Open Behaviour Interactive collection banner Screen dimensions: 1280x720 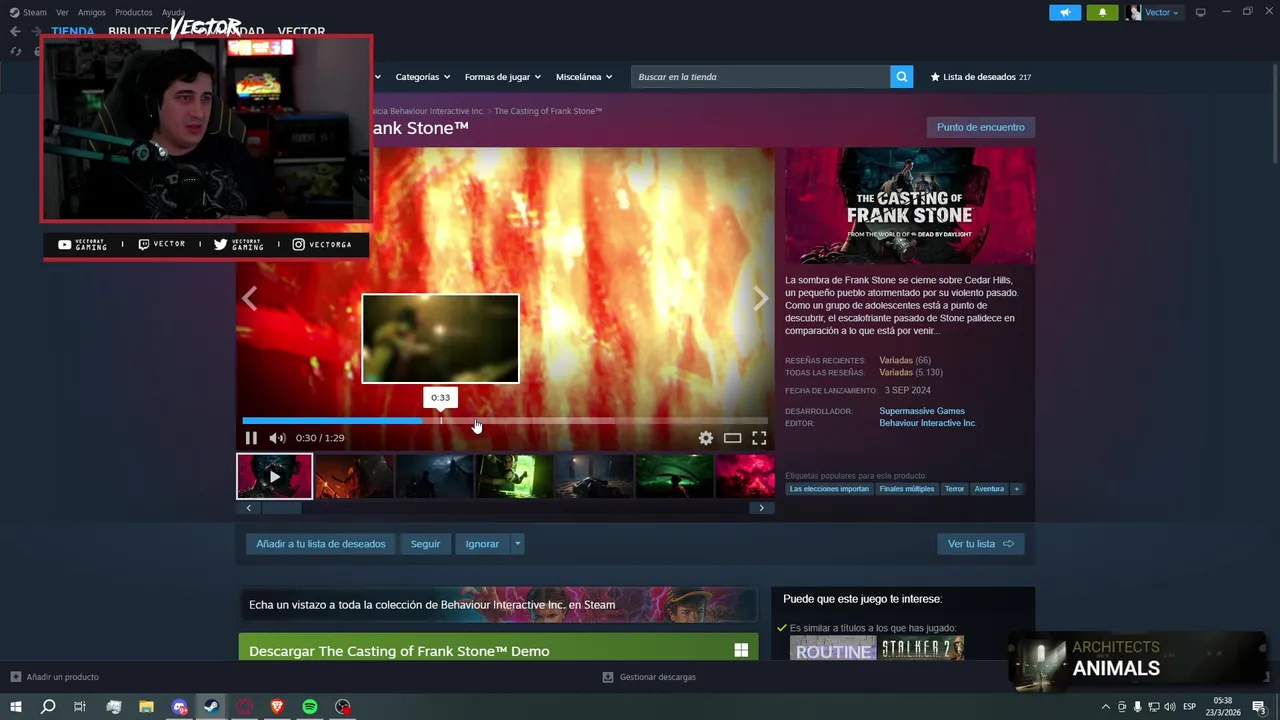(x=498, y=605)
